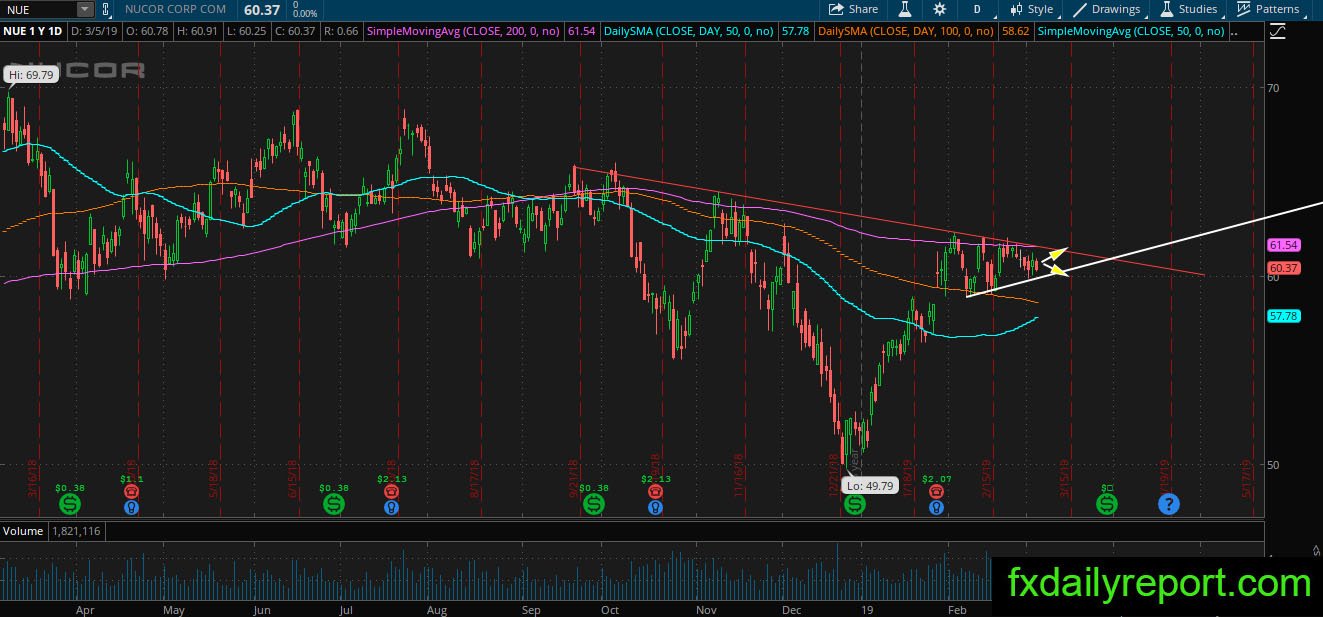Viewport: 1323px width, 617px height.
Task: Click the $0.38 dividend icon near October
Action: (593, 504)
